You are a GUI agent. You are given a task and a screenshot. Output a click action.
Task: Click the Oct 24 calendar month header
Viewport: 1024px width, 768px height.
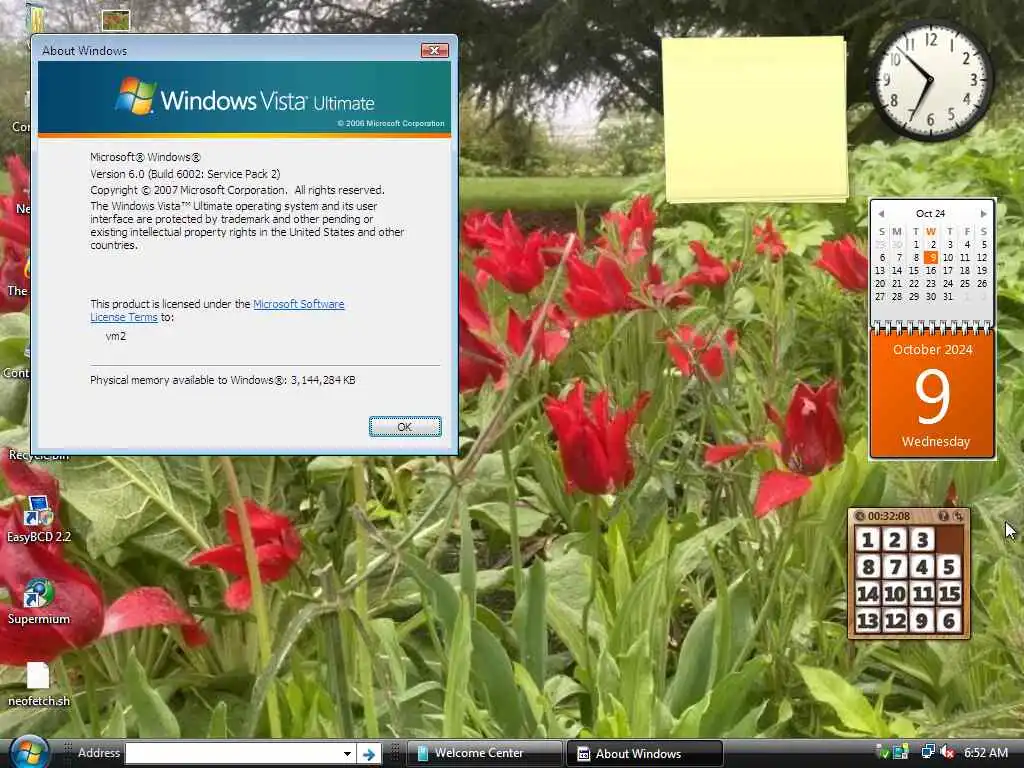[931, 214]
